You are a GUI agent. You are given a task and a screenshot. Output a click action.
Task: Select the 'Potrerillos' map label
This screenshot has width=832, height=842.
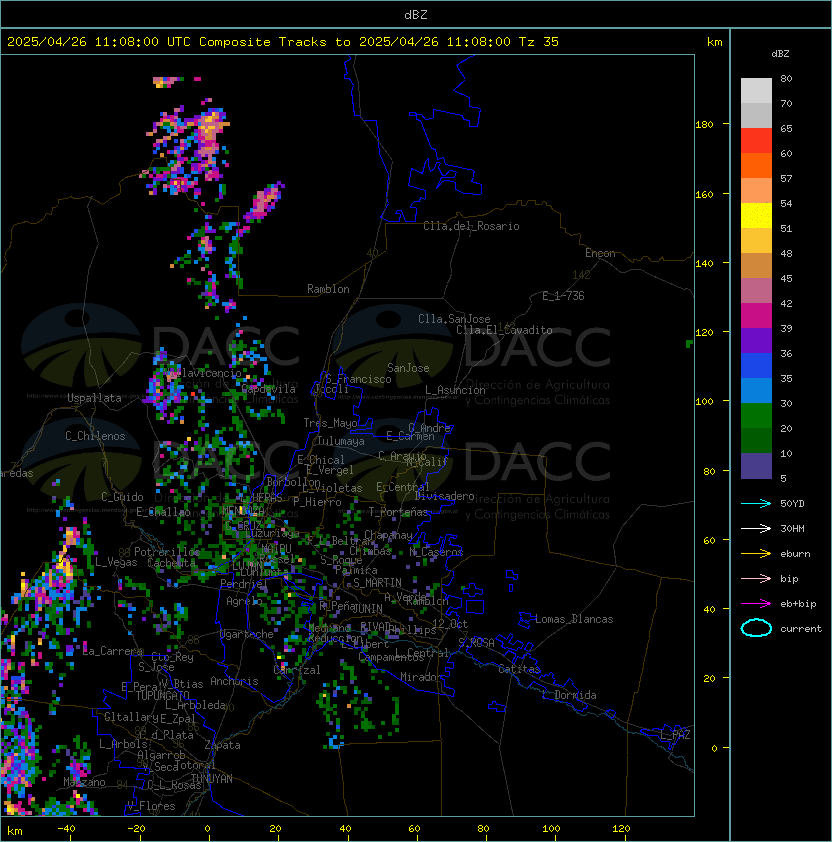click(167, 552)
